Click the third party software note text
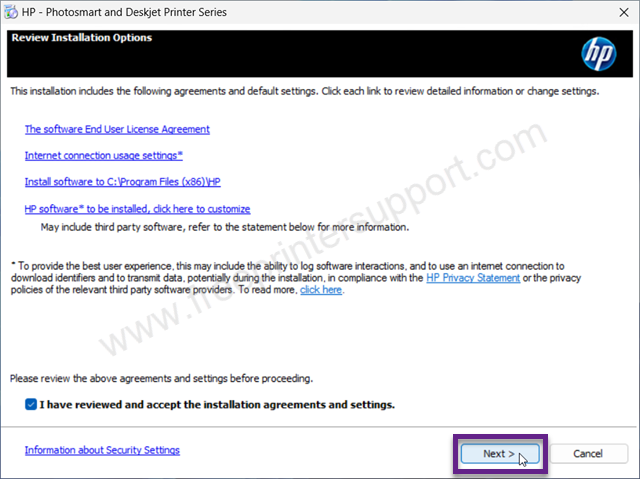This screenshot has width=640, height=479. pos(224,227)
